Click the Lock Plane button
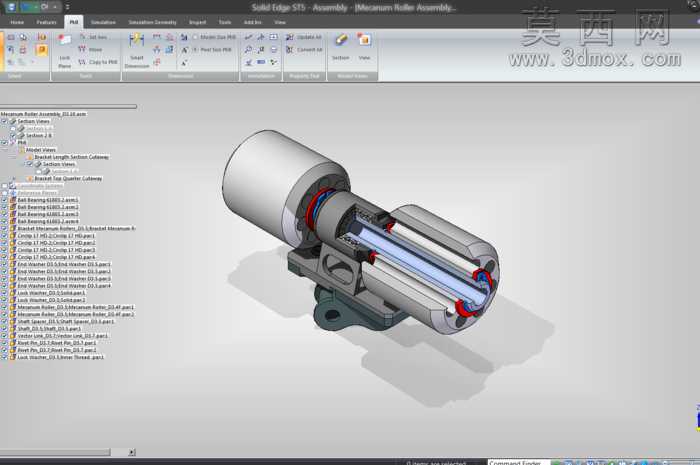Viewport: 700px width, 465px height. coord(65,50)
